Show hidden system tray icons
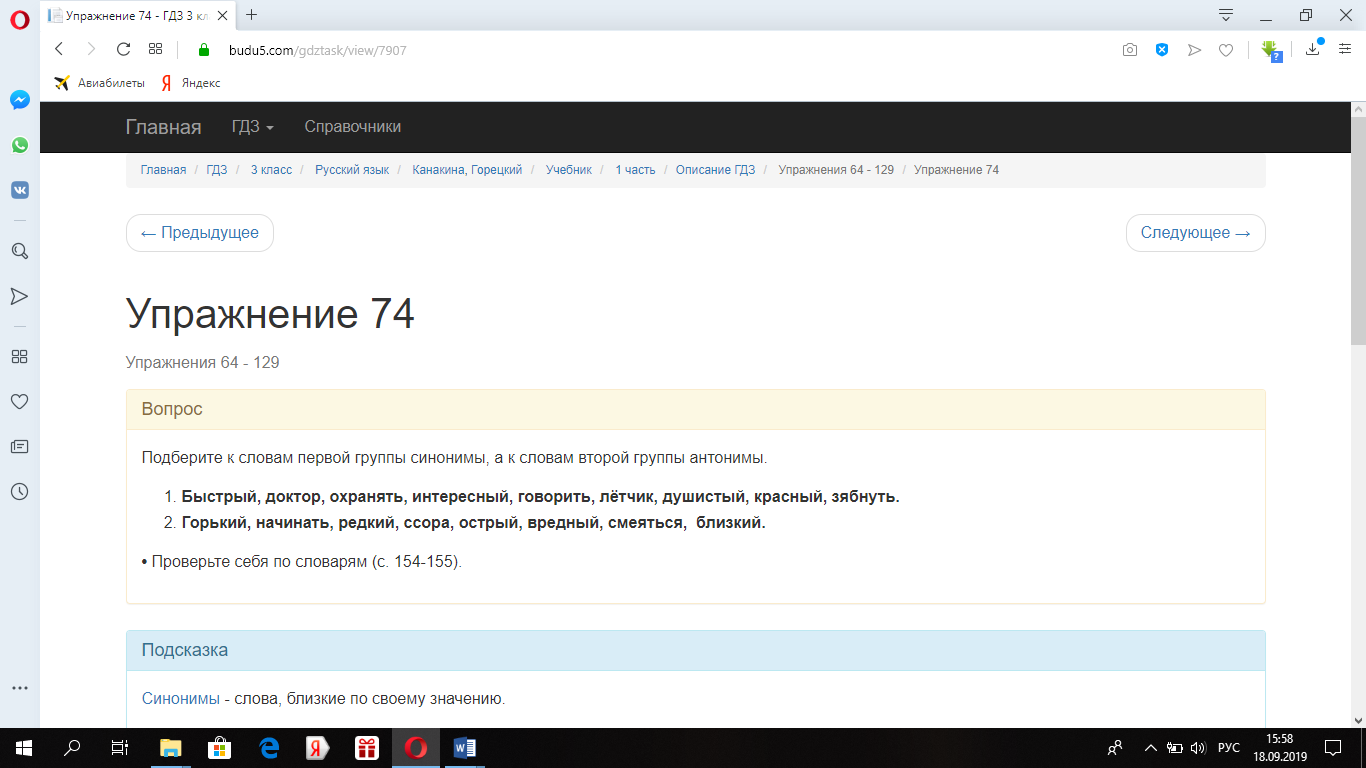The height and width of the screenshot is (768, 1366). [1149, 748]
